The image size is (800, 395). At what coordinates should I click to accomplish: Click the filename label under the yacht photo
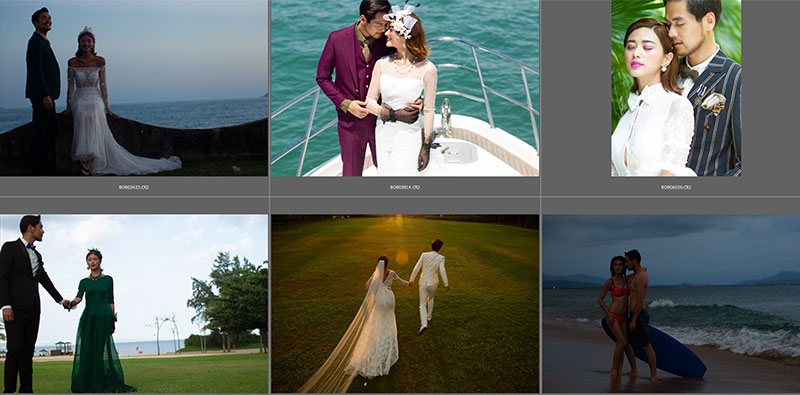click(x=405, y=187)
